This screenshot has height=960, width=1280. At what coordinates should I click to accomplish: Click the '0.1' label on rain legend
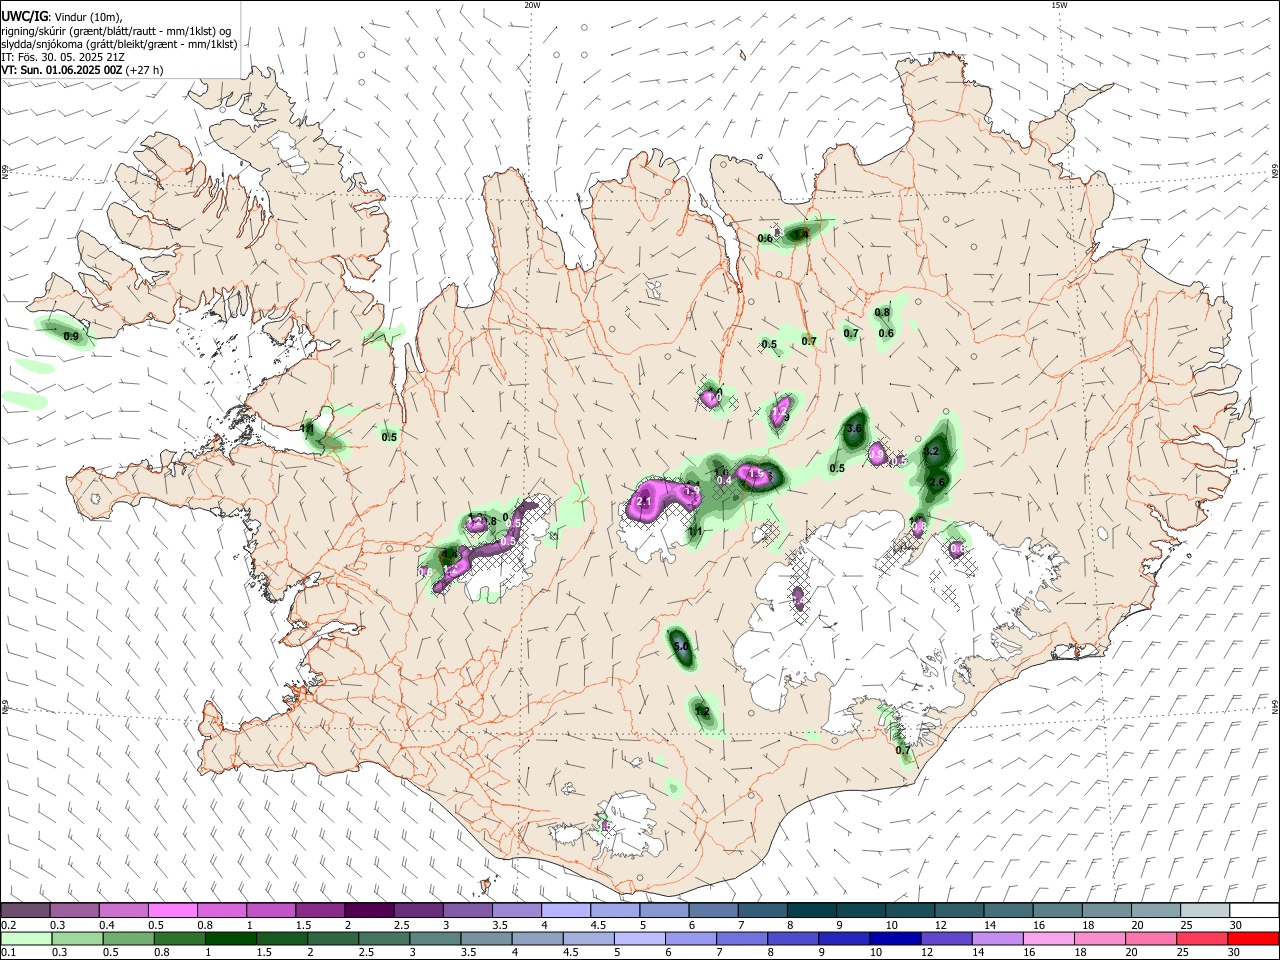9,953
